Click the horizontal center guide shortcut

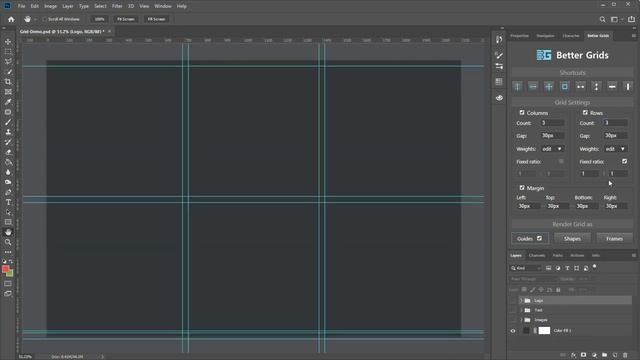(533, 87)
